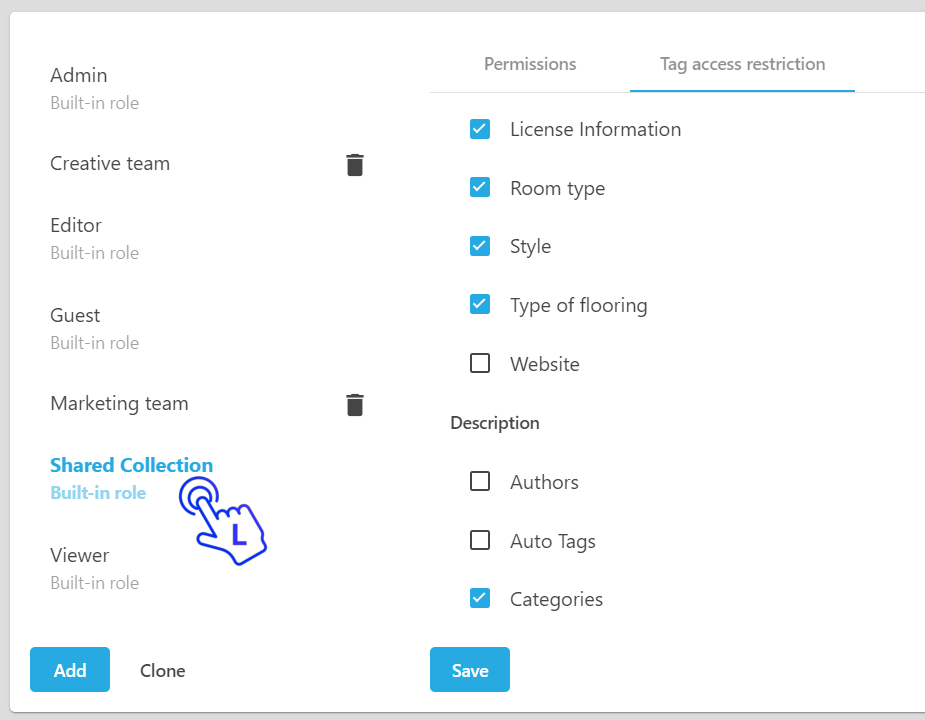Uncheck Type of flooring checkbox

[x=480, y=305]
